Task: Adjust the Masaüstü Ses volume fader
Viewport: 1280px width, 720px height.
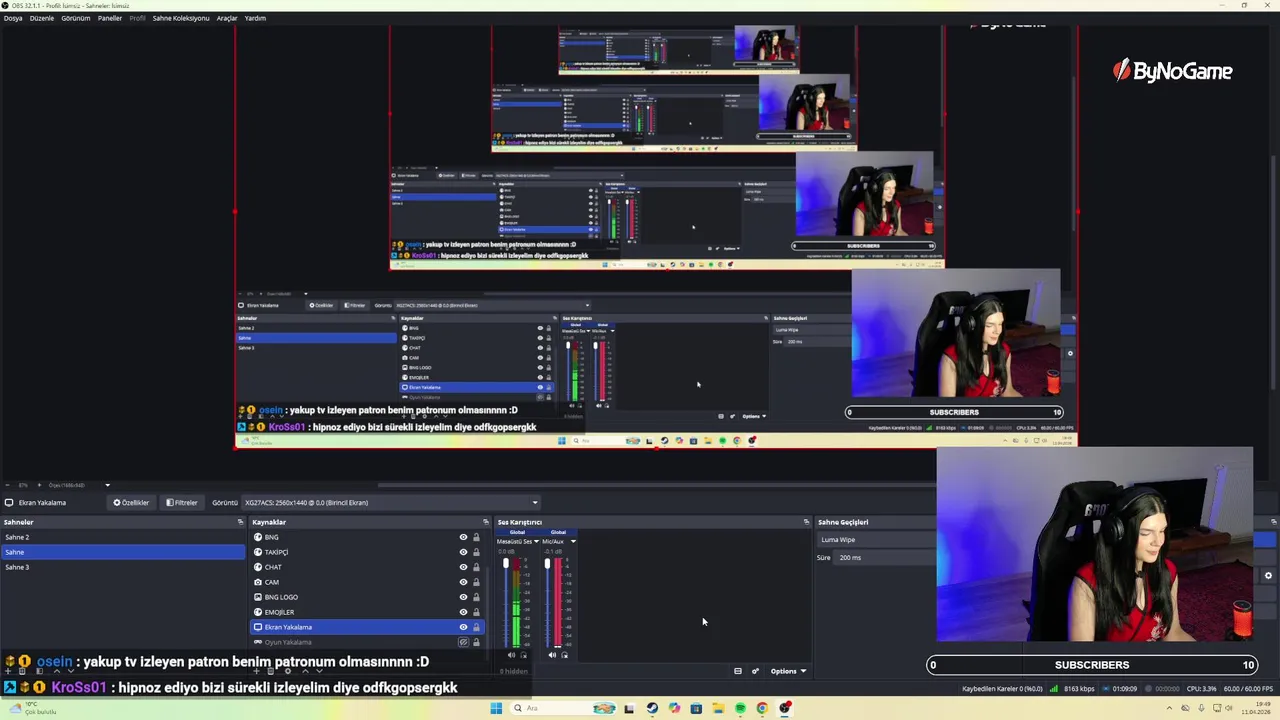Action: [506, 565]
